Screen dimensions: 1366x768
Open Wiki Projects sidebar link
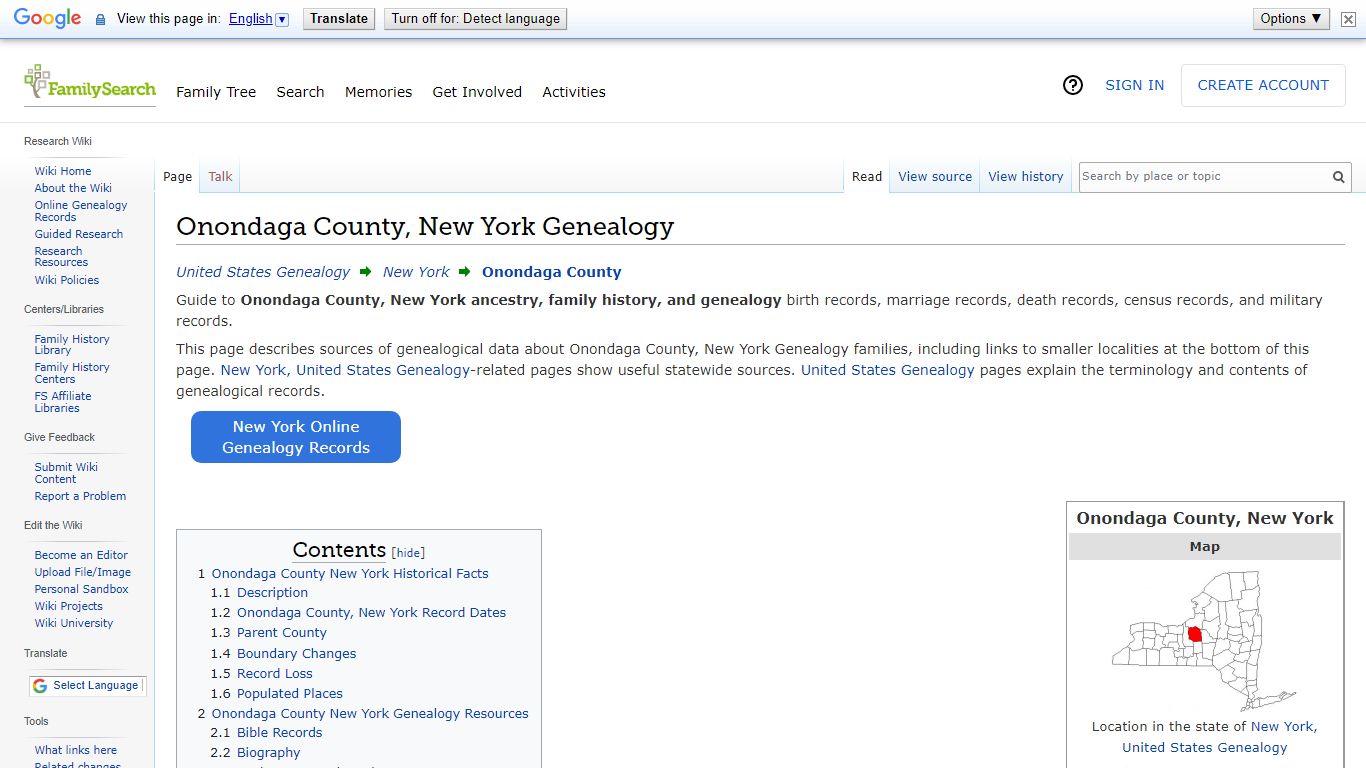pos(69,606)
